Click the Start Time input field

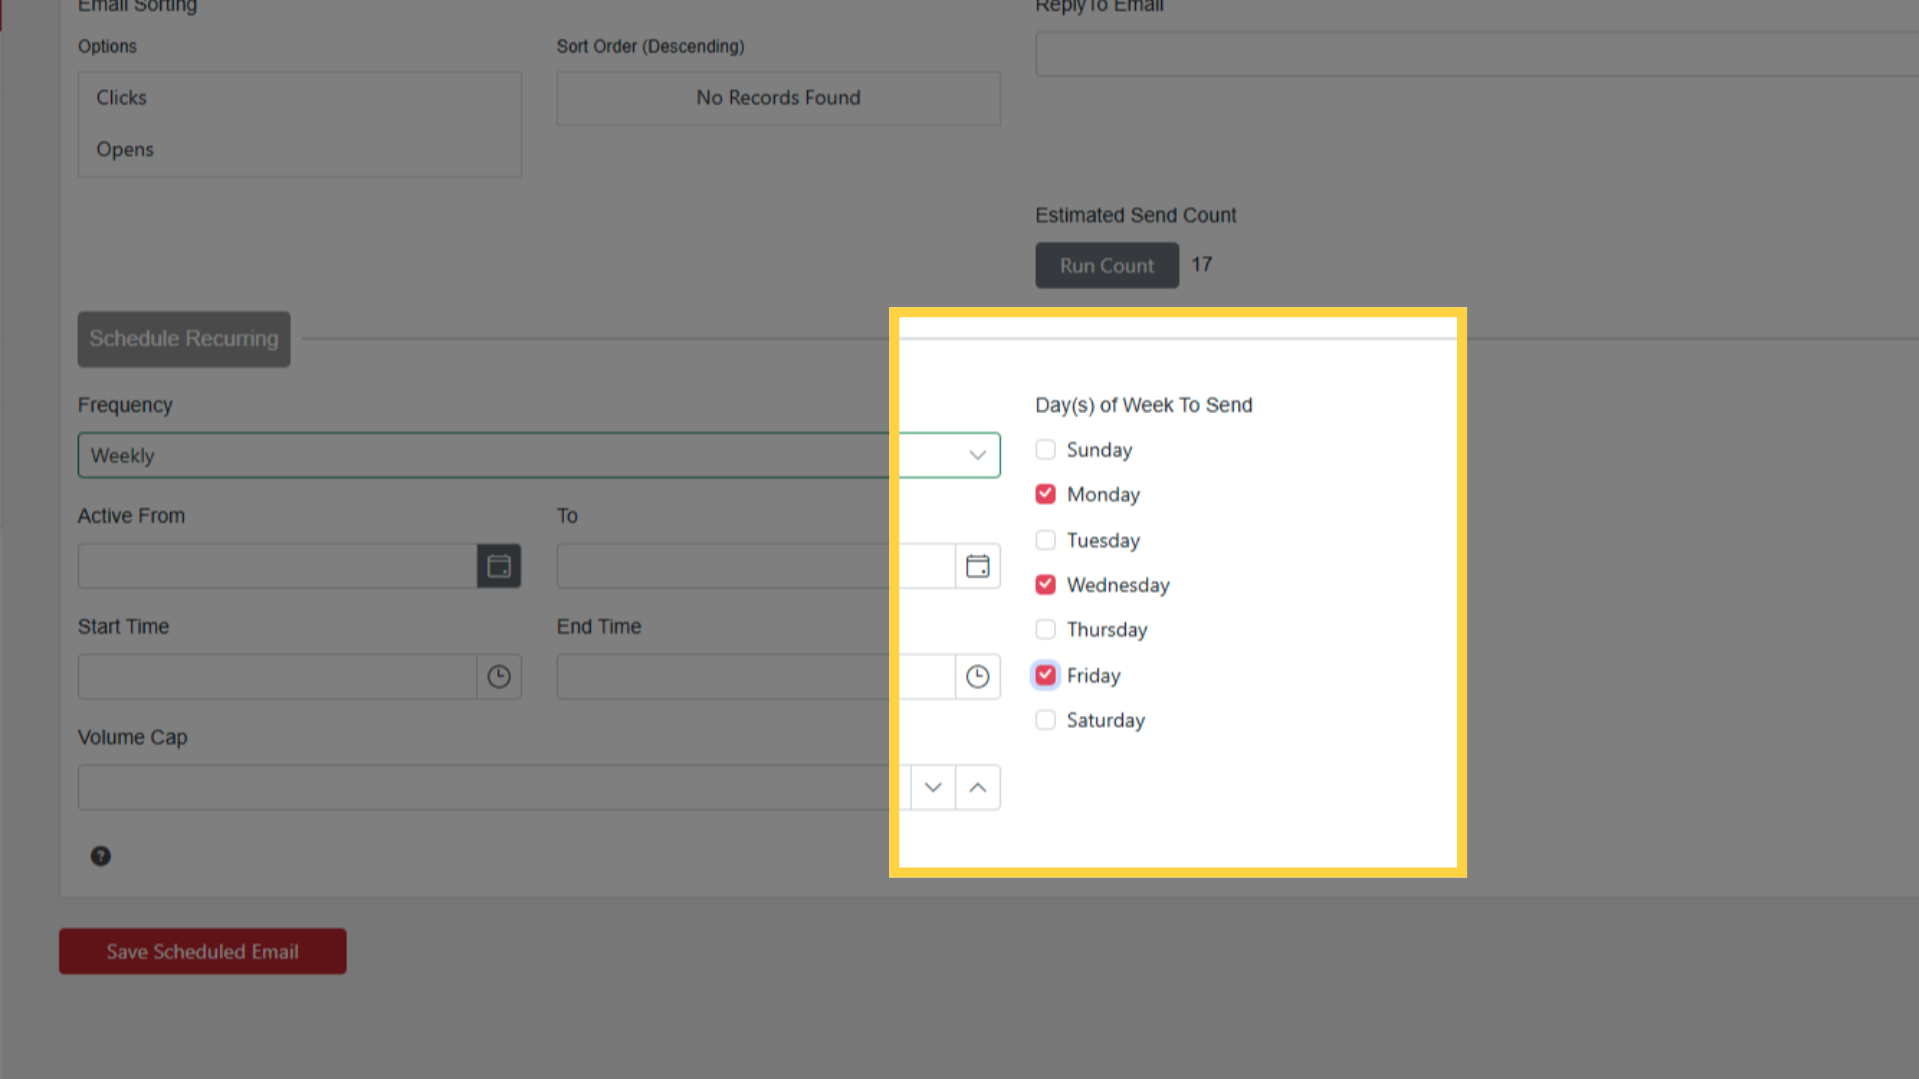point(277,677)
